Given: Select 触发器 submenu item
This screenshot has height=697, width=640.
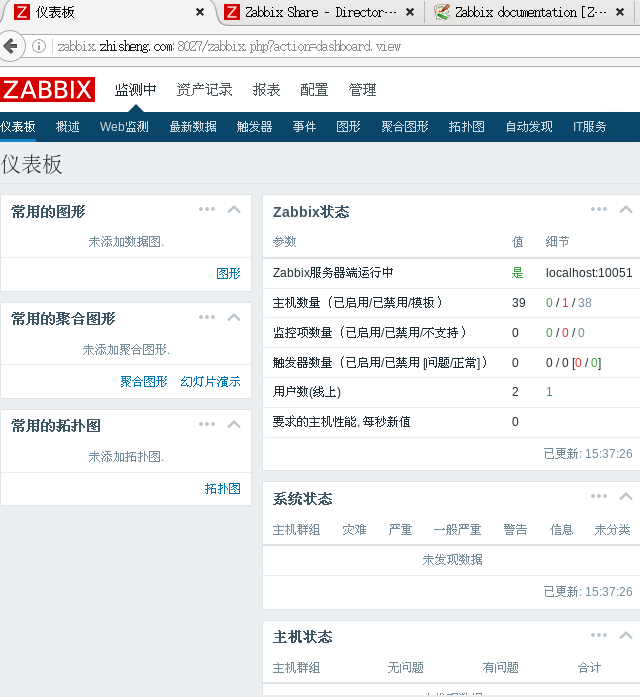Looking at the screenshot, I should (254, 127).
